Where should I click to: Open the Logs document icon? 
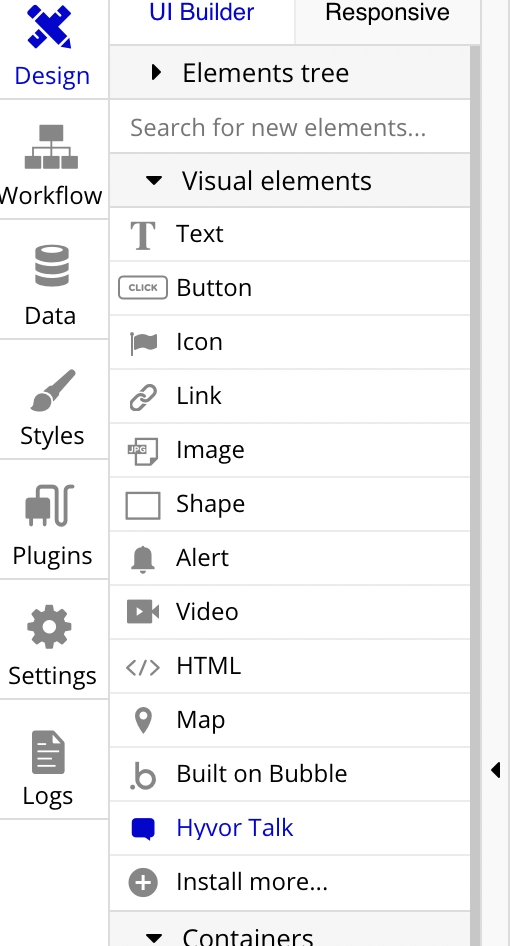pyautogui.click(x=48, y=752)
